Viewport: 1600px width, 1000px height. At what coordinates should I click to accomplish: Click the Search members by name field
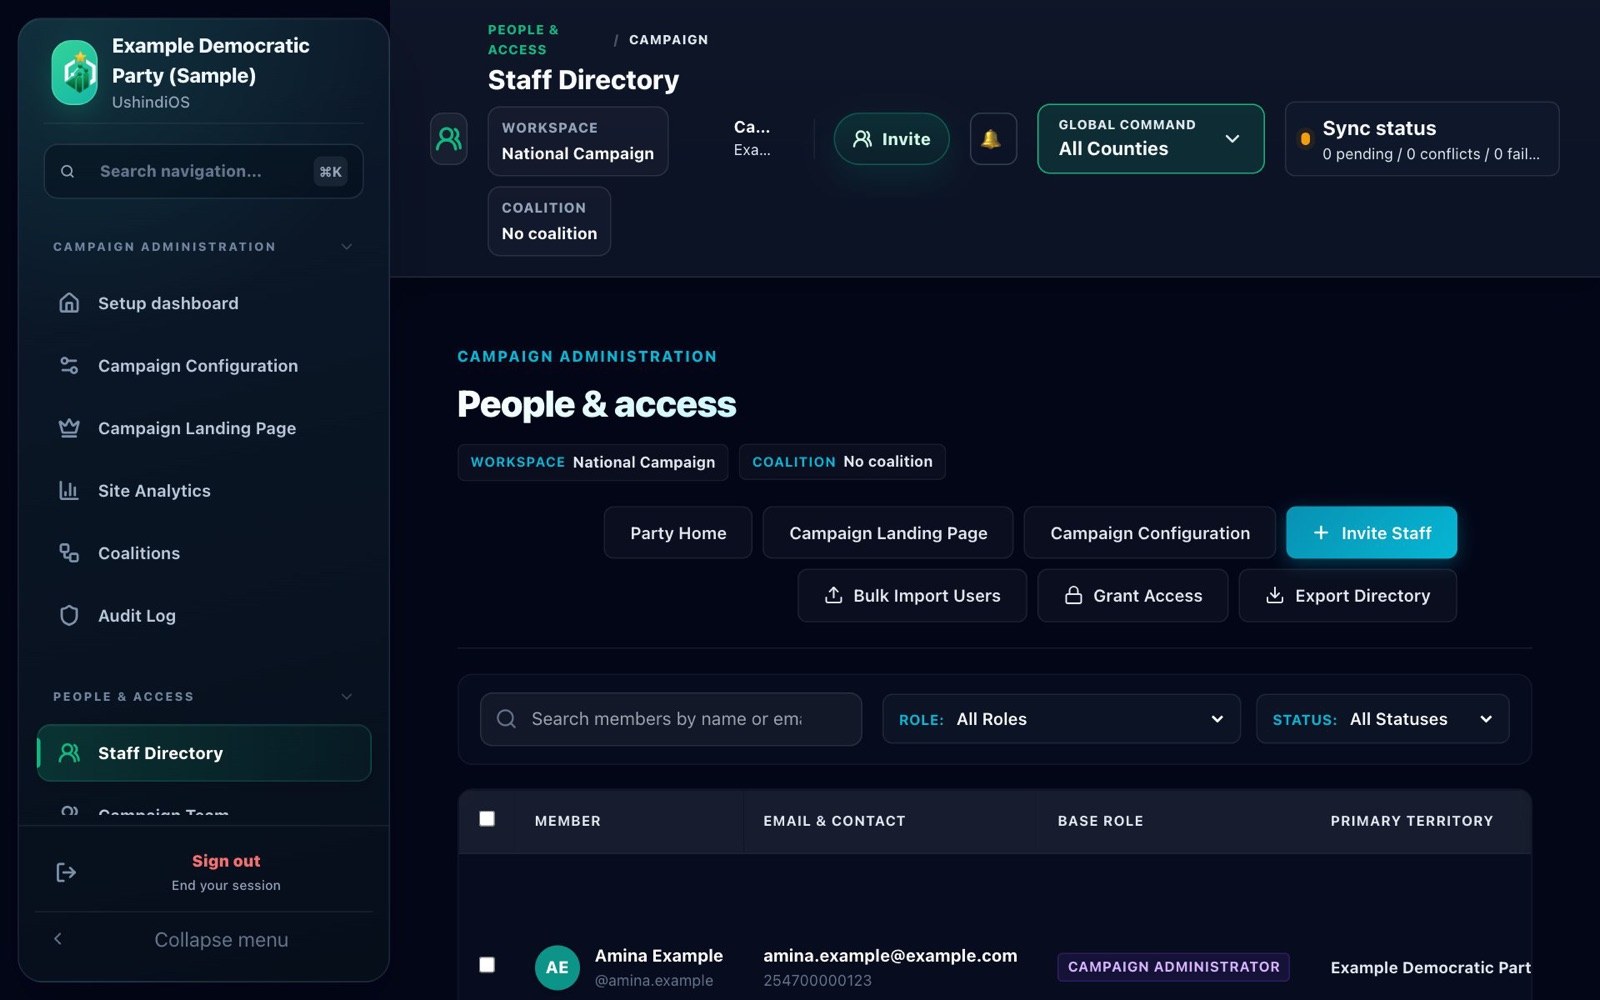point(671,719)
